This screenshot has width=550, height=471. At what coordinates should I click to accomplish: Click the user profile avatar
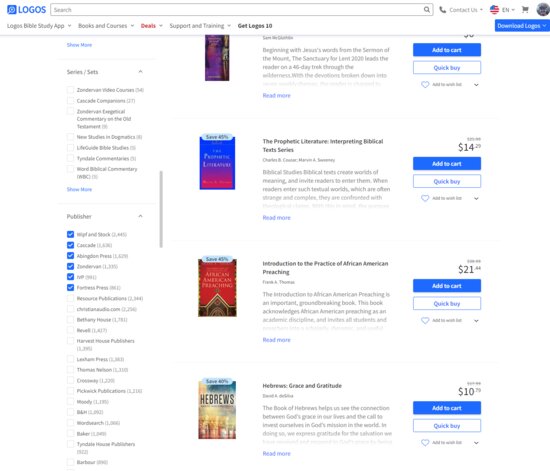[543, 9]
